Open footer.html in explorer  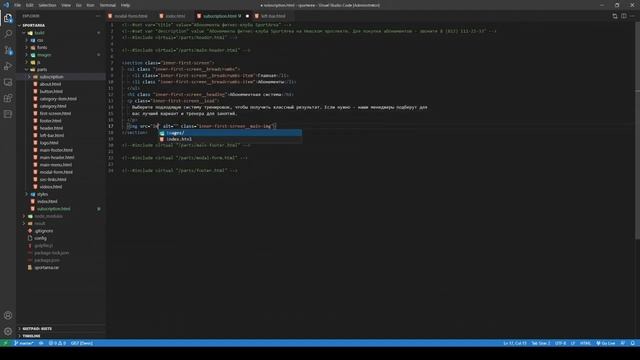click(x=50, y=121)
